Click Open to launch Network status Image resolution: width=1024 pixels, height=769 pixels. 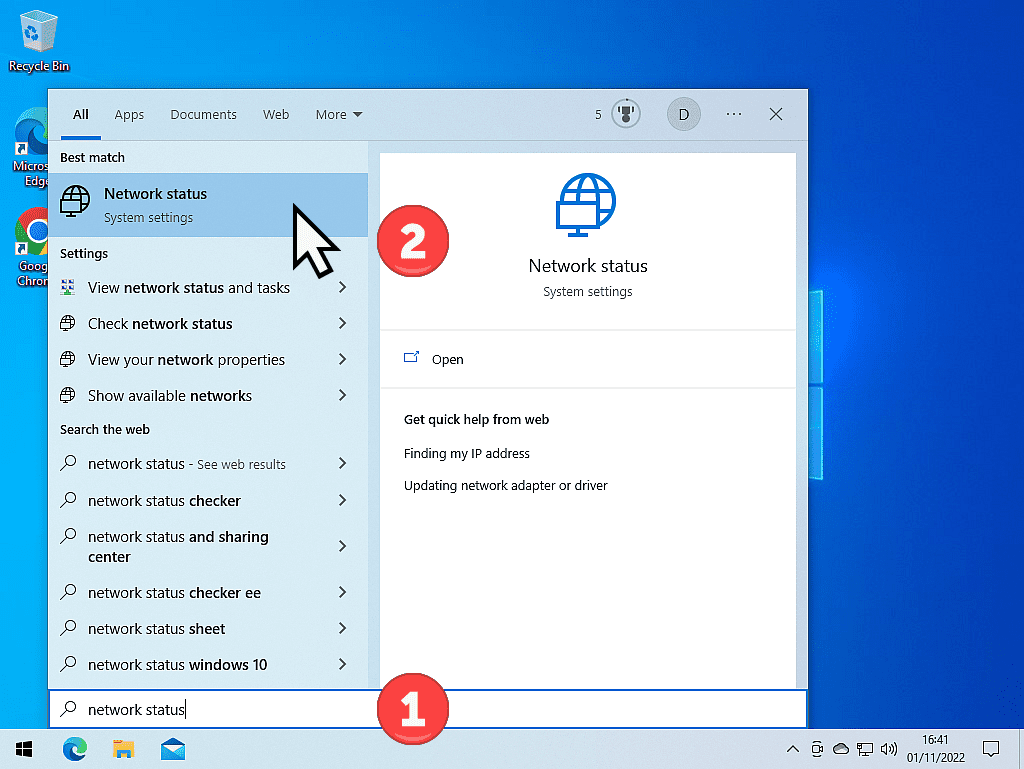click(447, 359)
